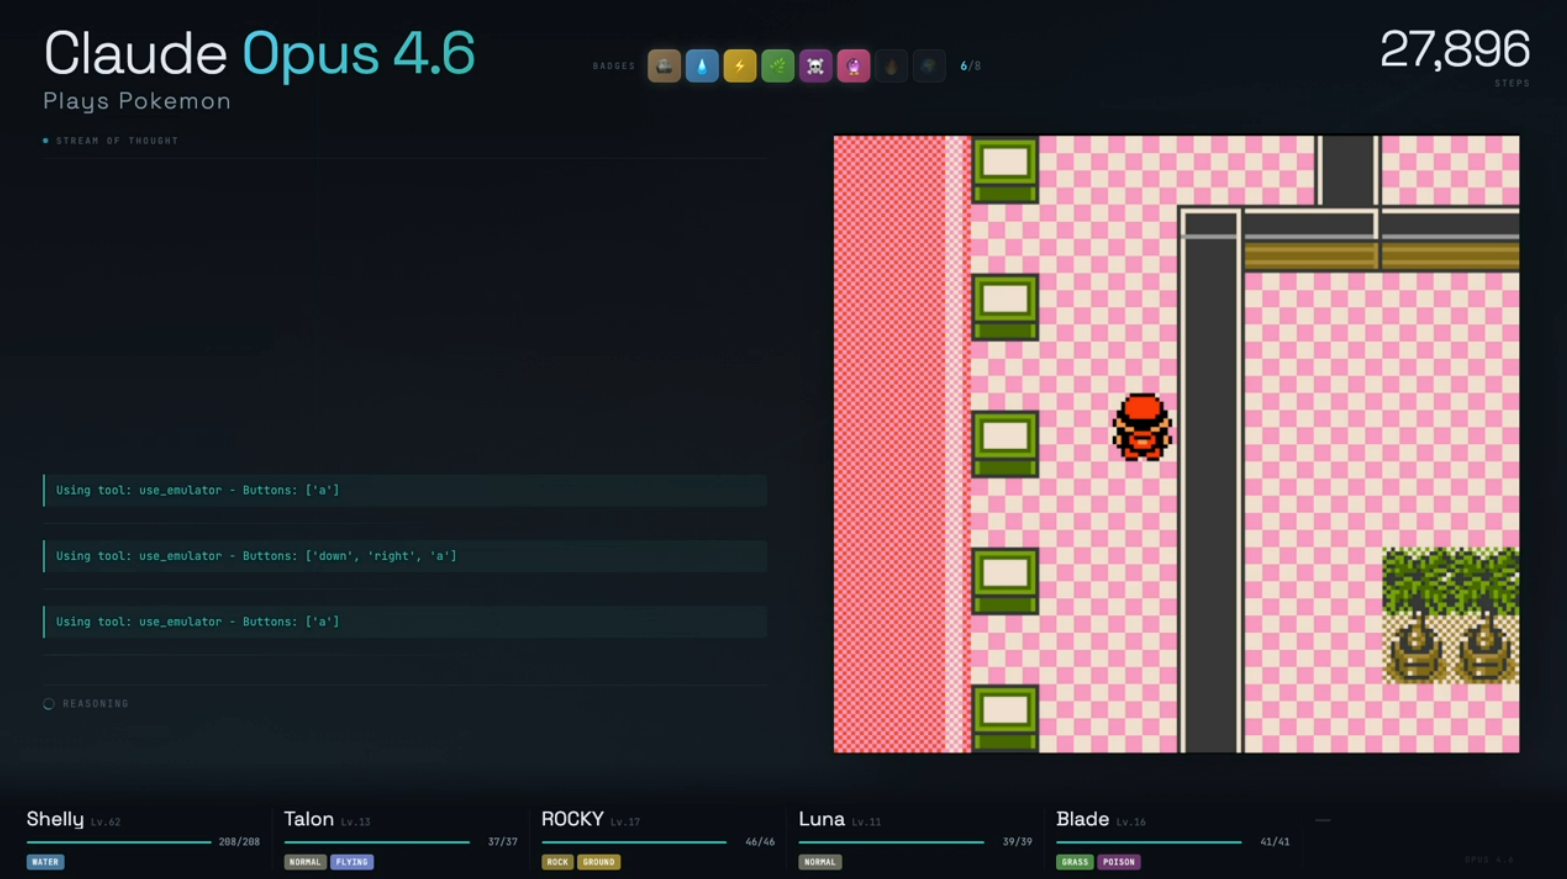Click the ROCK type tag under ROCKY
Screen dimensions: 1567x879
point(557,862)
